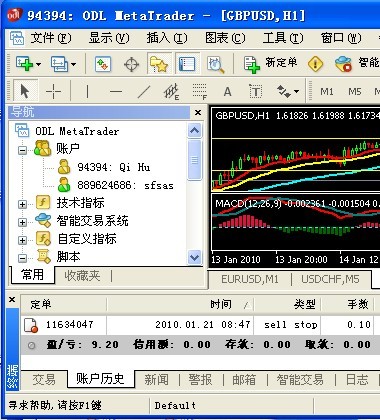This screenshot has width=380, height=420.
Task: Toggle the Market Watch window icon
Action: pos(103,64)
